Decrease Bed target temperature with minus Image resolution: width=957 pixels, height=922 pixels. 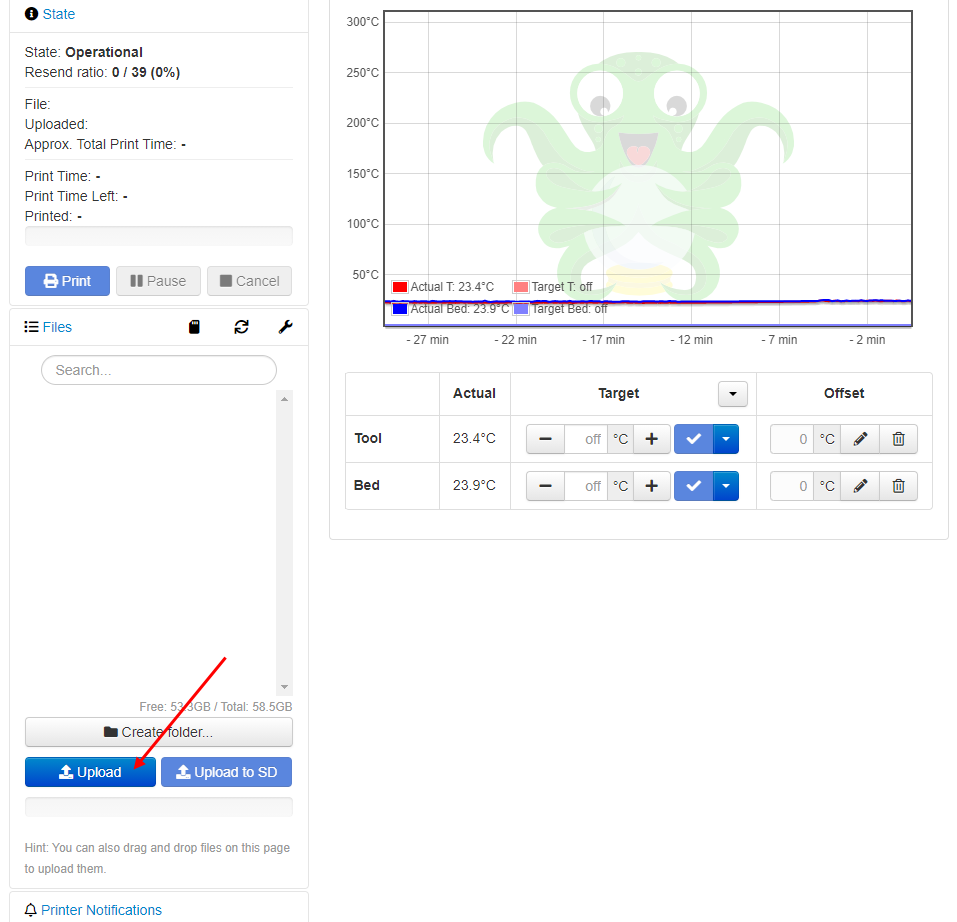[x=546, y=486]
